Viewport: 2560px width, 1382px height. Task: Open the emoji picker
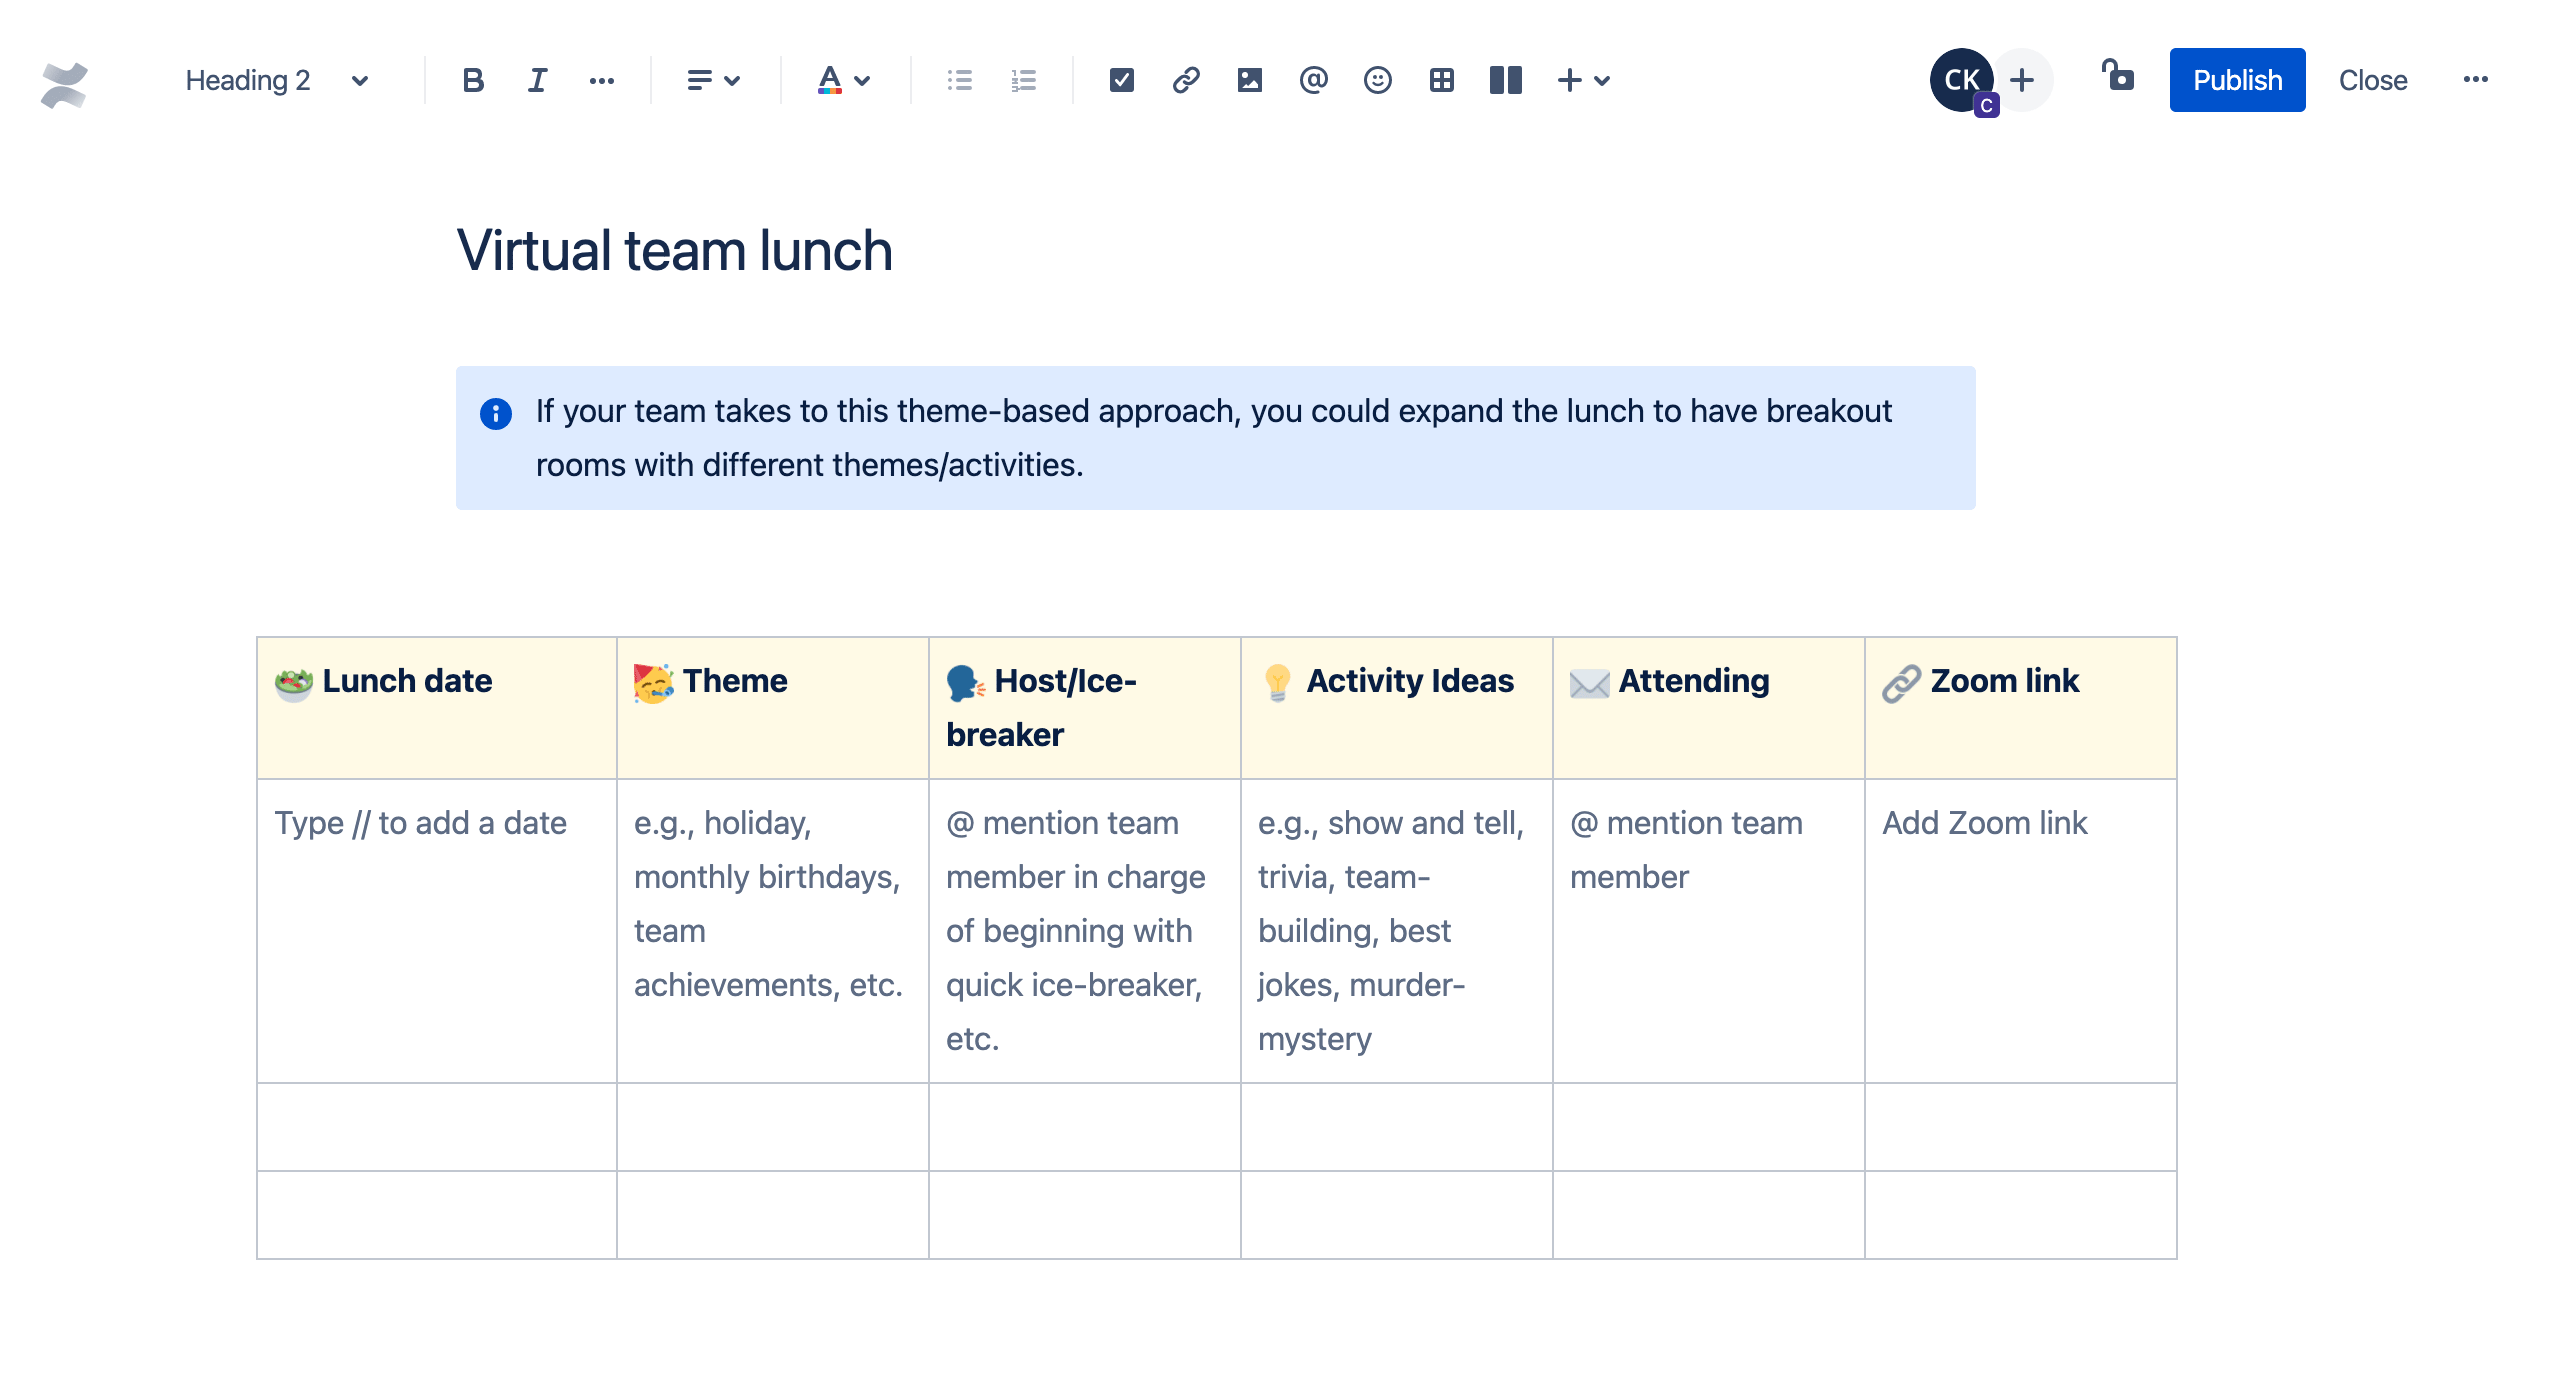click(1378, 80)
